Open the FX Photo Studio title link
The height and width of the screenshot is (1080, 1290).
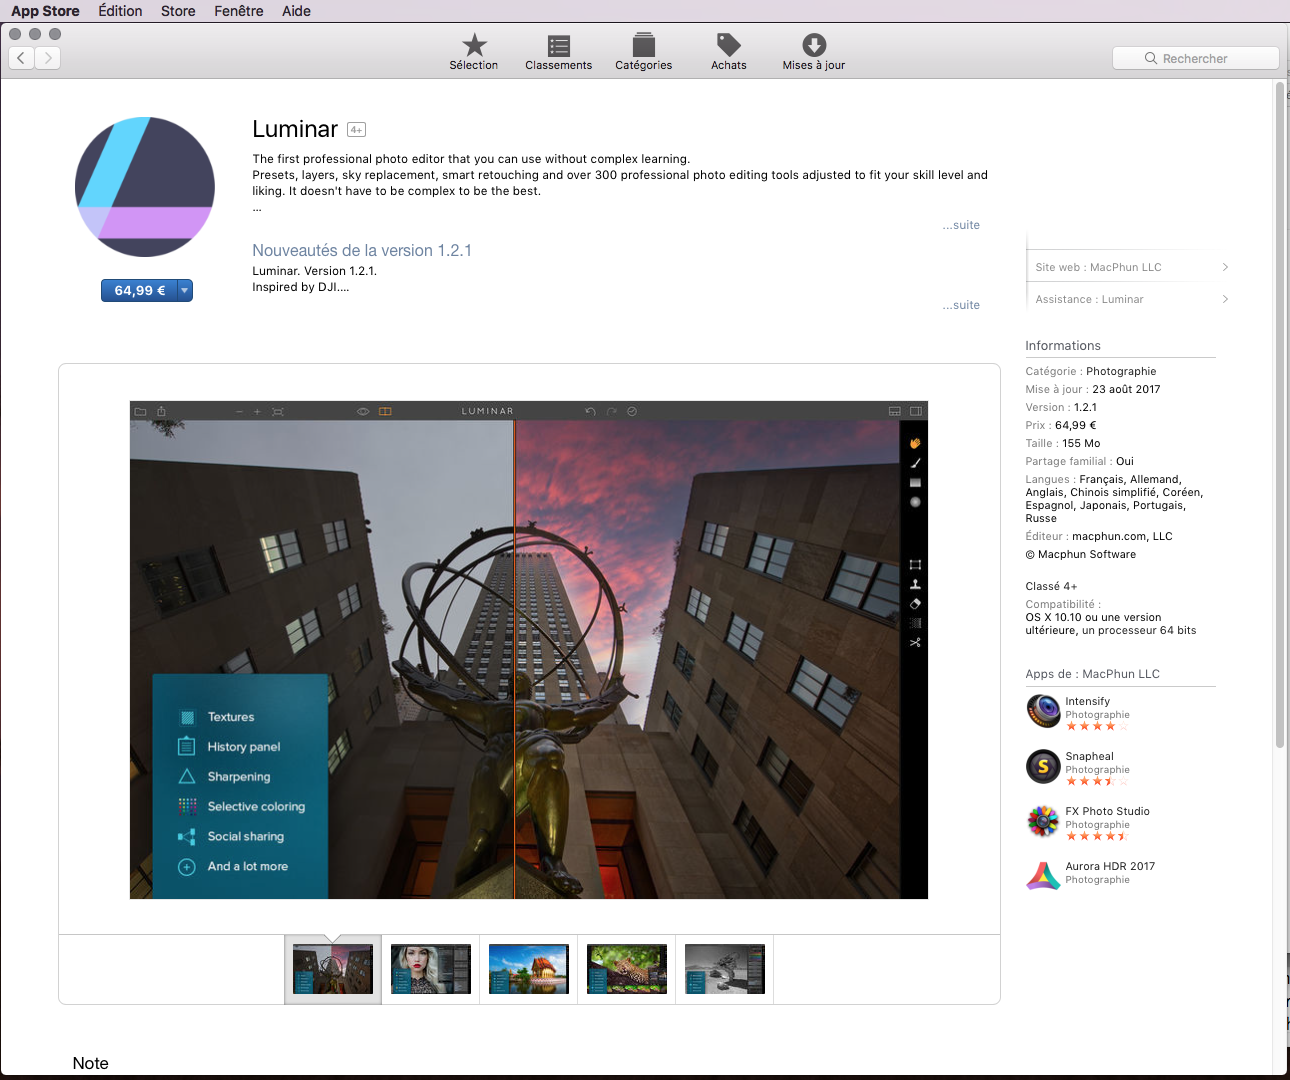[x=1107, y=811]
